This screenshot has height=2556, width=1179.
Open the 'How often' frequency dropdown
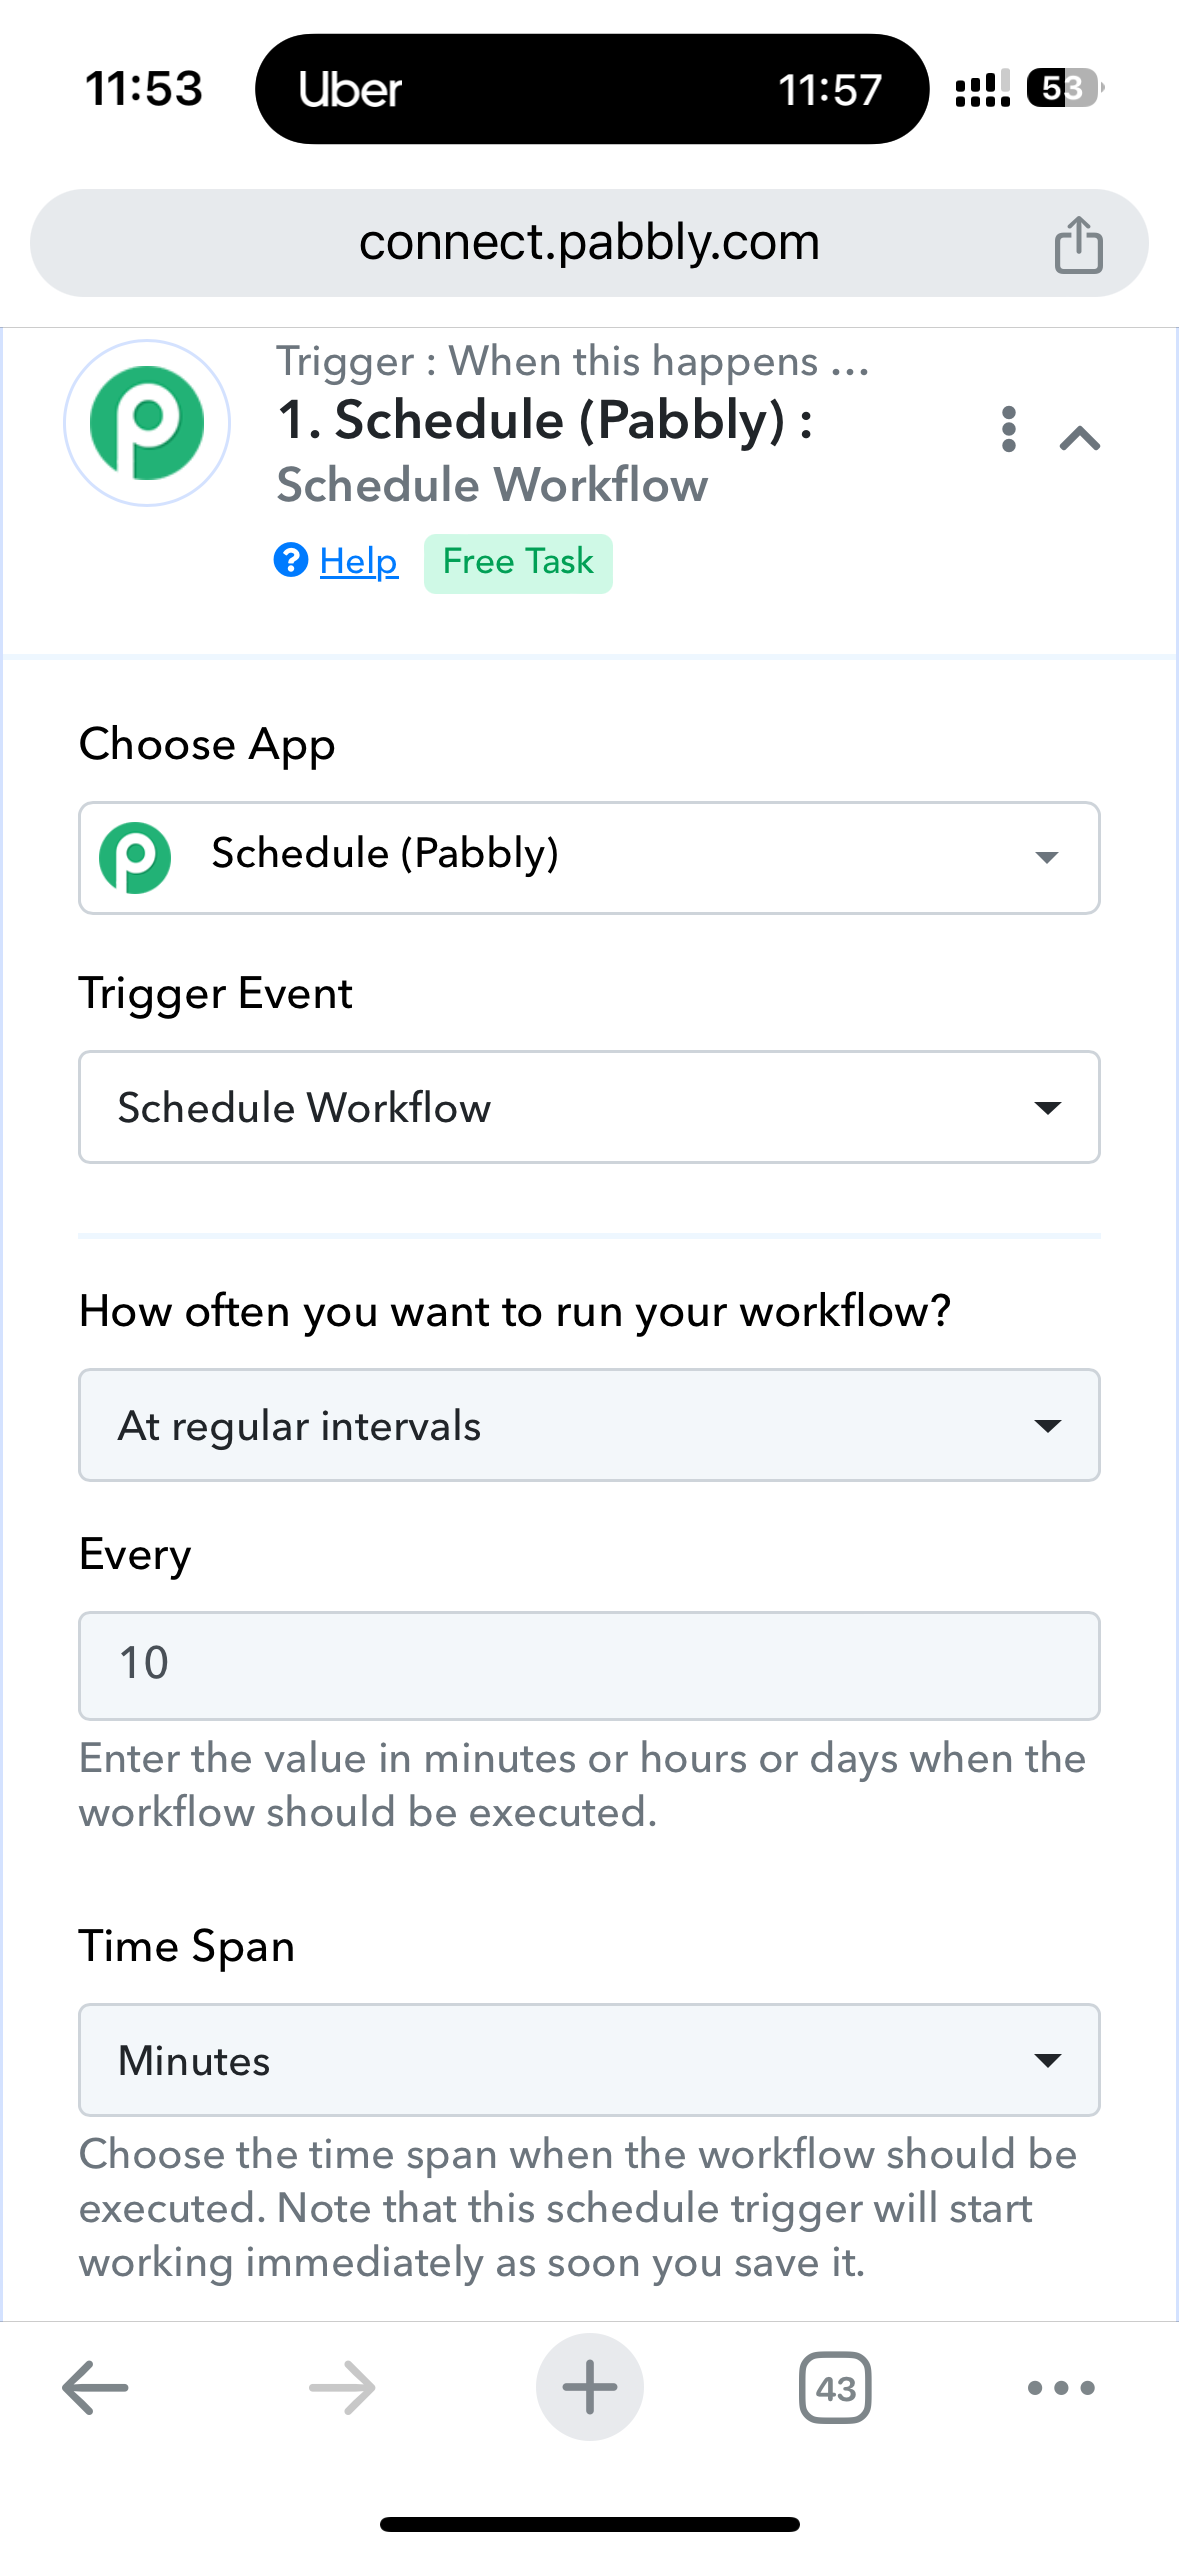click(589, 1424)
